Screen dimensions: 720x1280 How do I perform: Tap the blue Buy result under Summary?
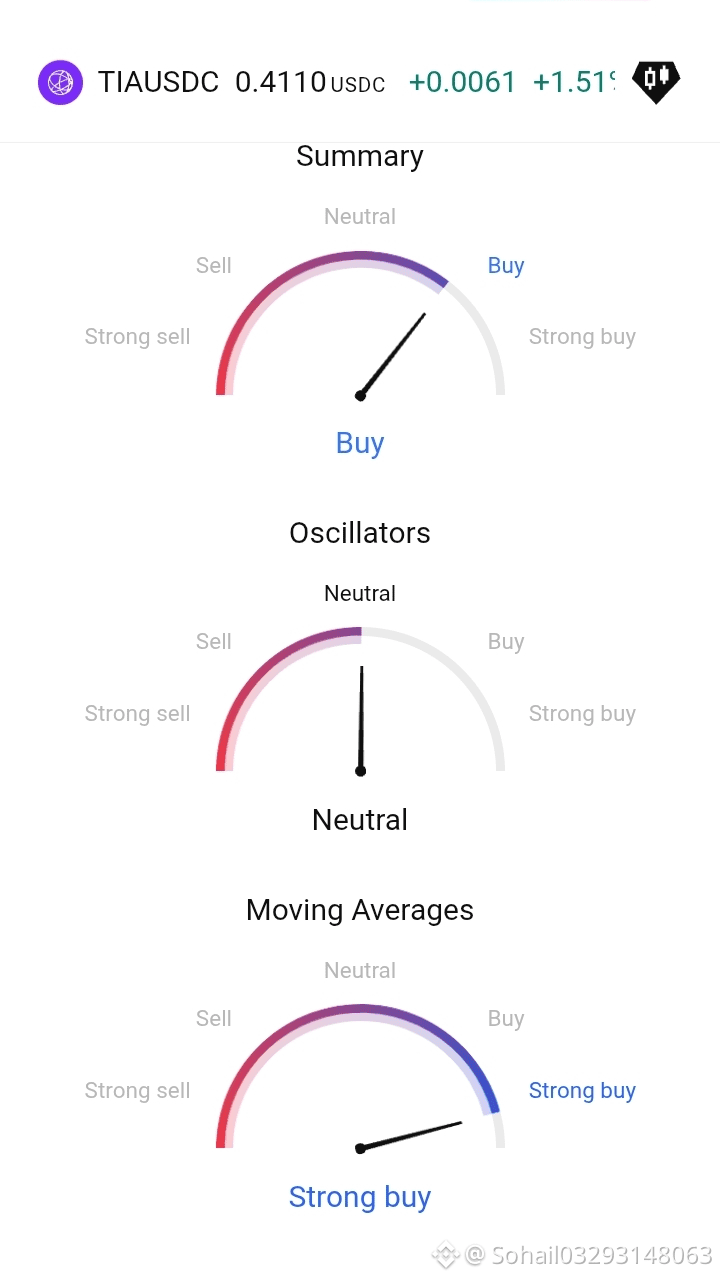pyautogui.click(x=360, y=443)
